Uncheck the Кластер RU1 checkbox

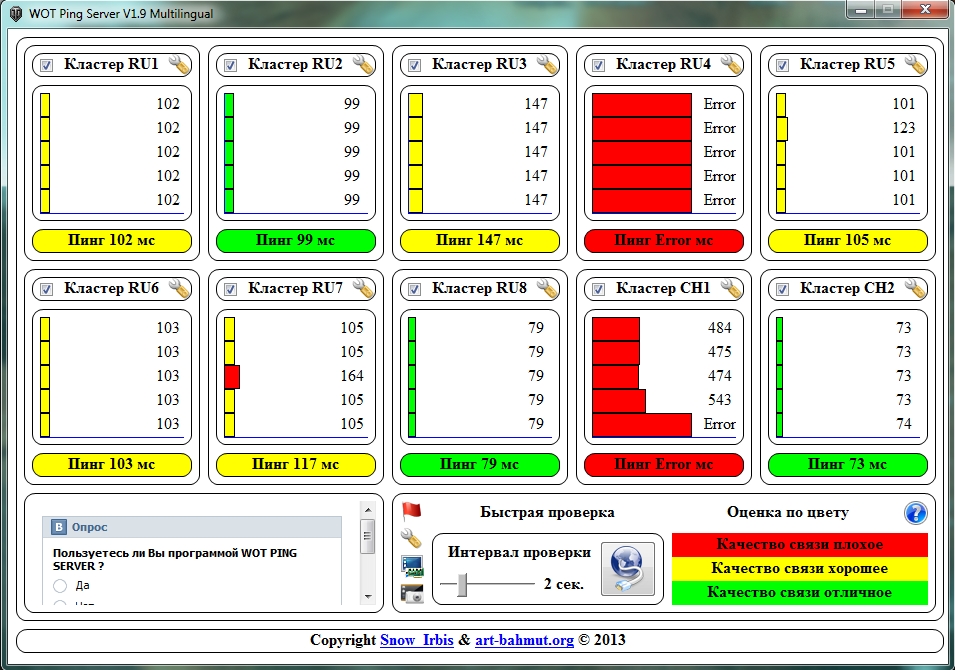(46, 66)
